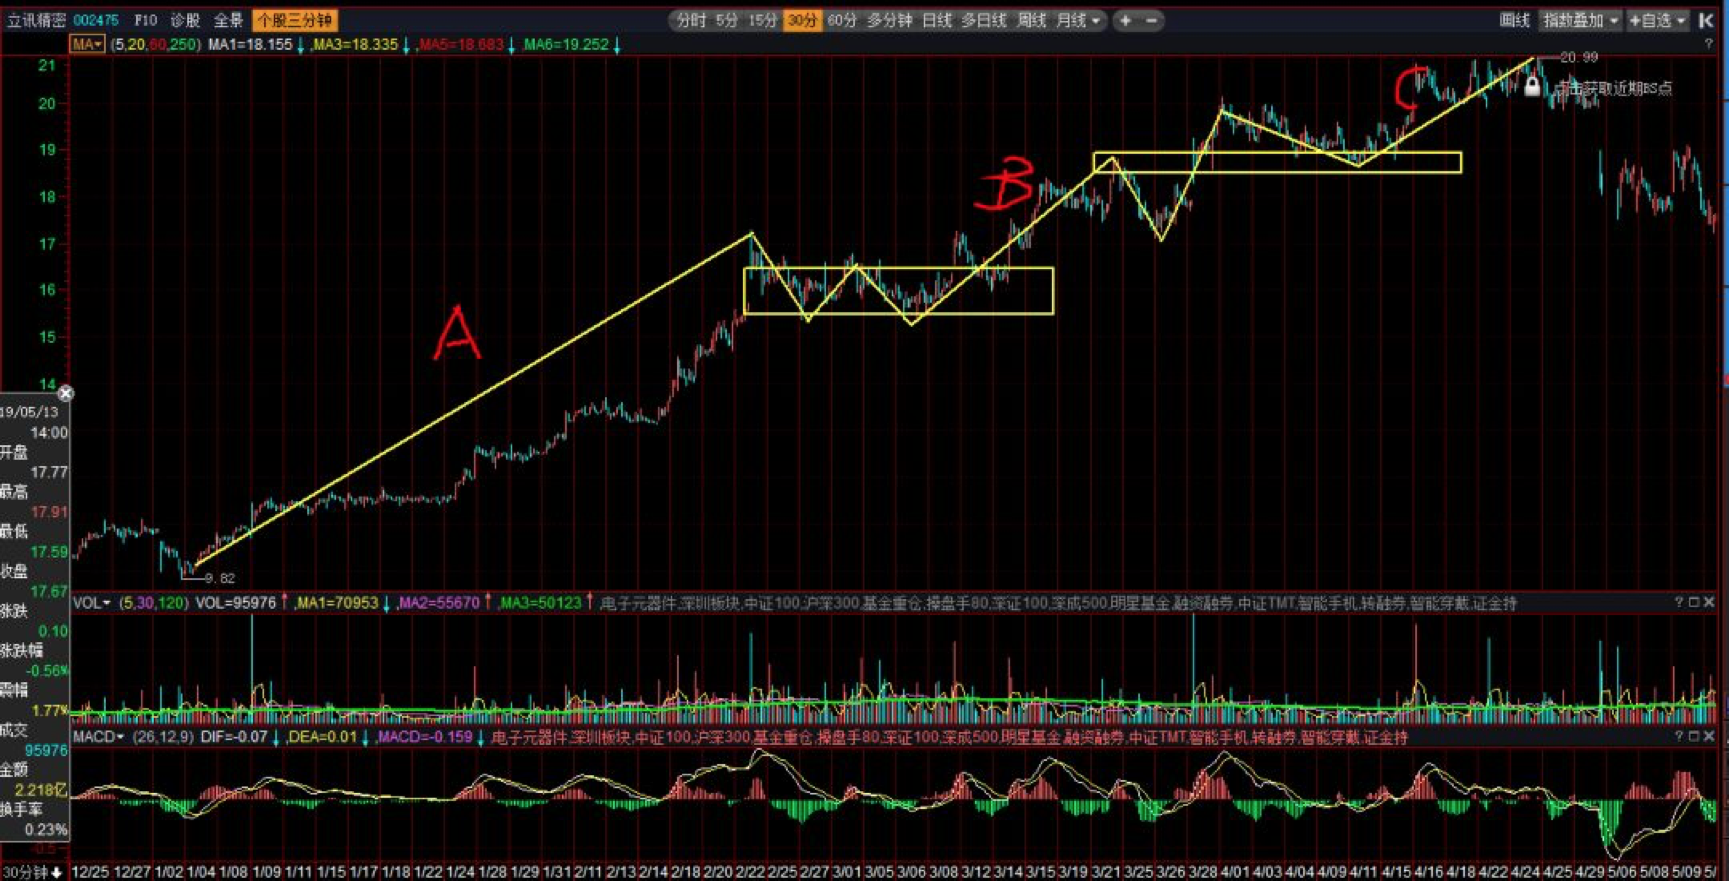Click the MA3=18.335 value
This screenshot has height=881, width=1729.
point(355,44)
